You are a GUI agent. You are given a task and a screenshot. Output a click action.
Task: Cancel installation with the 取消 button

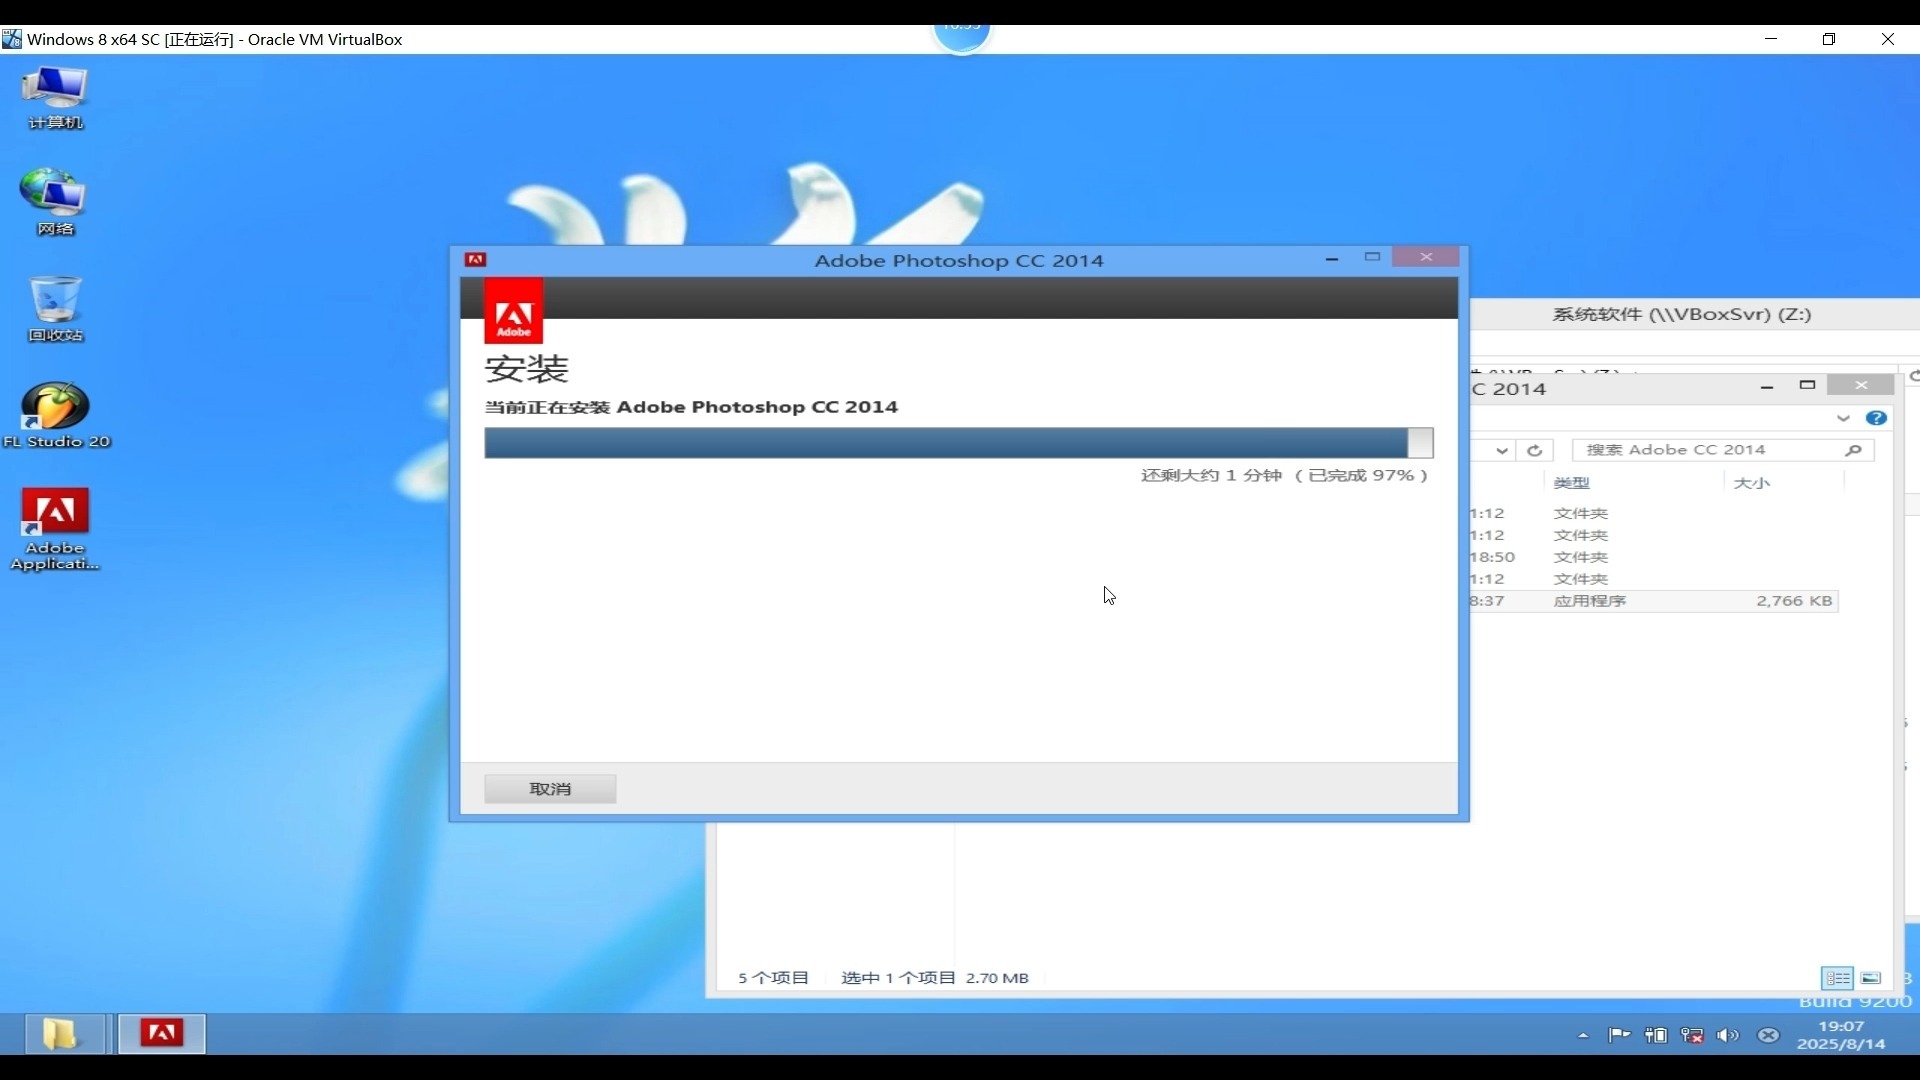tap(550, 789)
